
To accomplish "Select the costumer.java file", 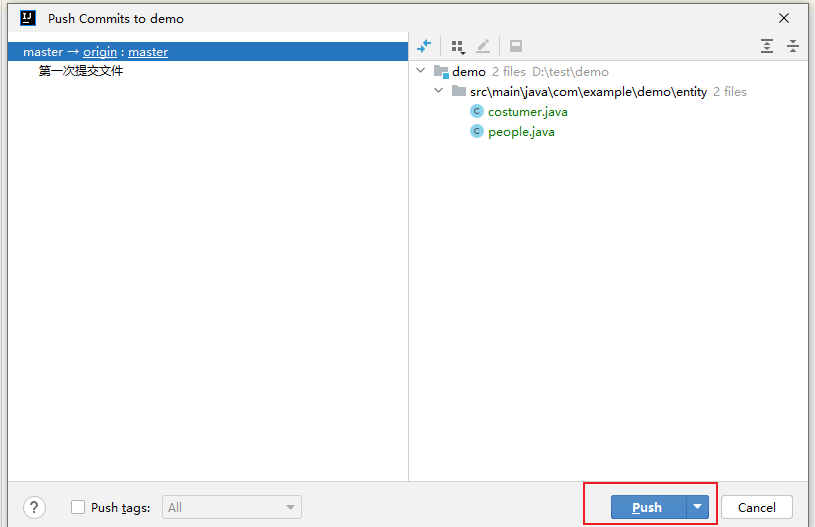I will point(527,112).
